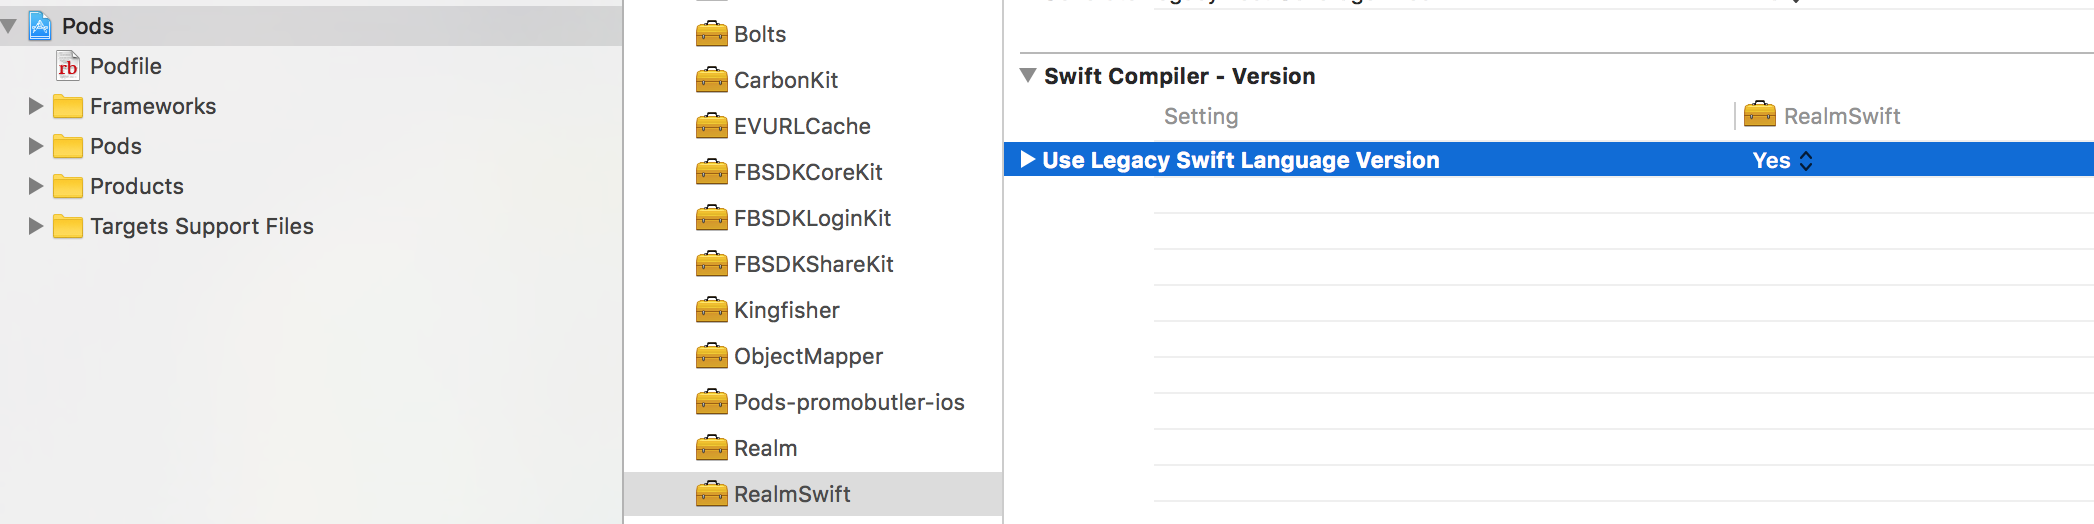Open the Yes value popup for legacy Swift
The height and width of the screenshot is (524, 2094).
(x=1782, y=160)
